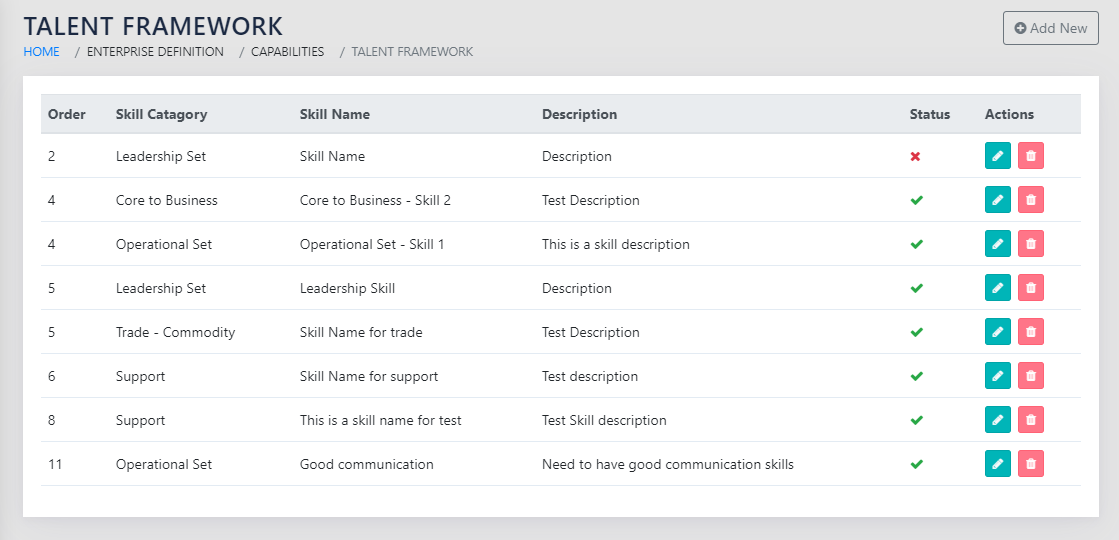The height and width of the screenshot is (540, 1119).
Task: Click the green check status for 'Good communication'
Action: pos(916,464)
